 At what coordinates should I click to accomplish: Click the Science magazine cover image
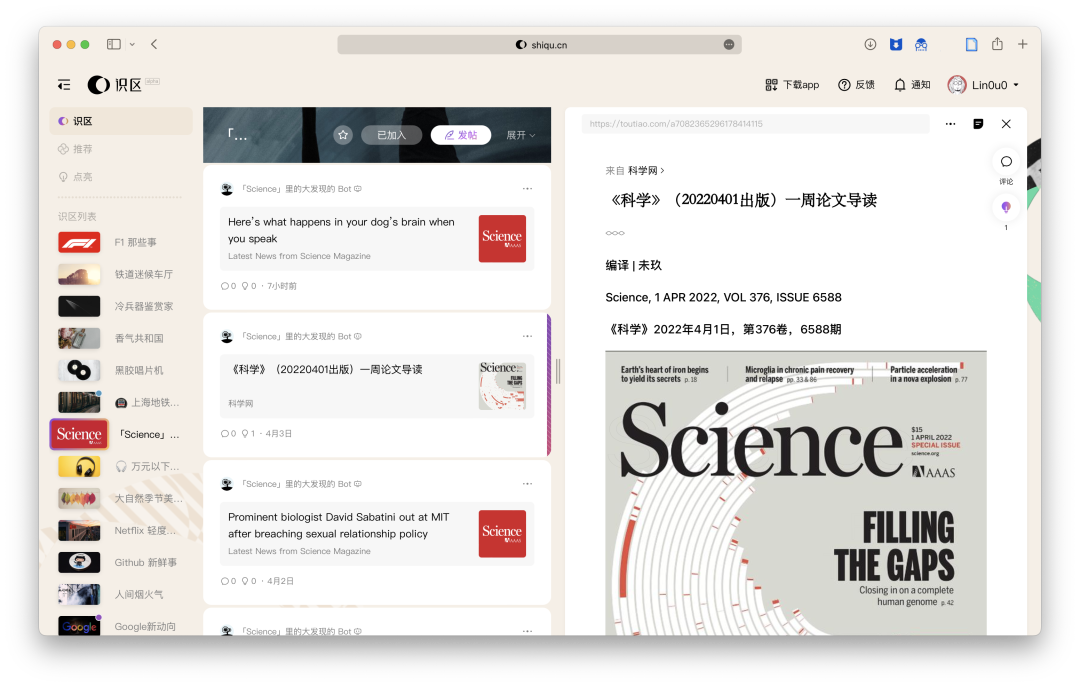[x=796, y=493]
